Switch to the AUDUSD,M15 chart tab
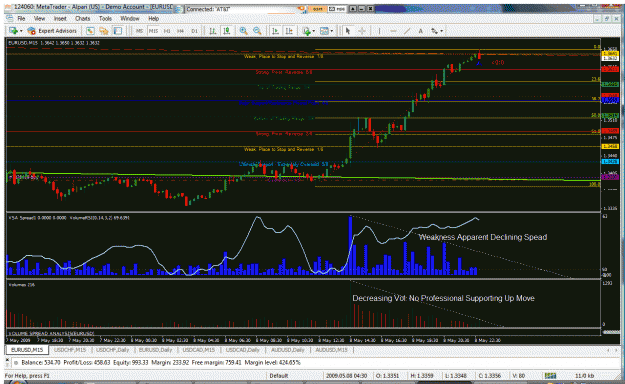 coord(331,350)
